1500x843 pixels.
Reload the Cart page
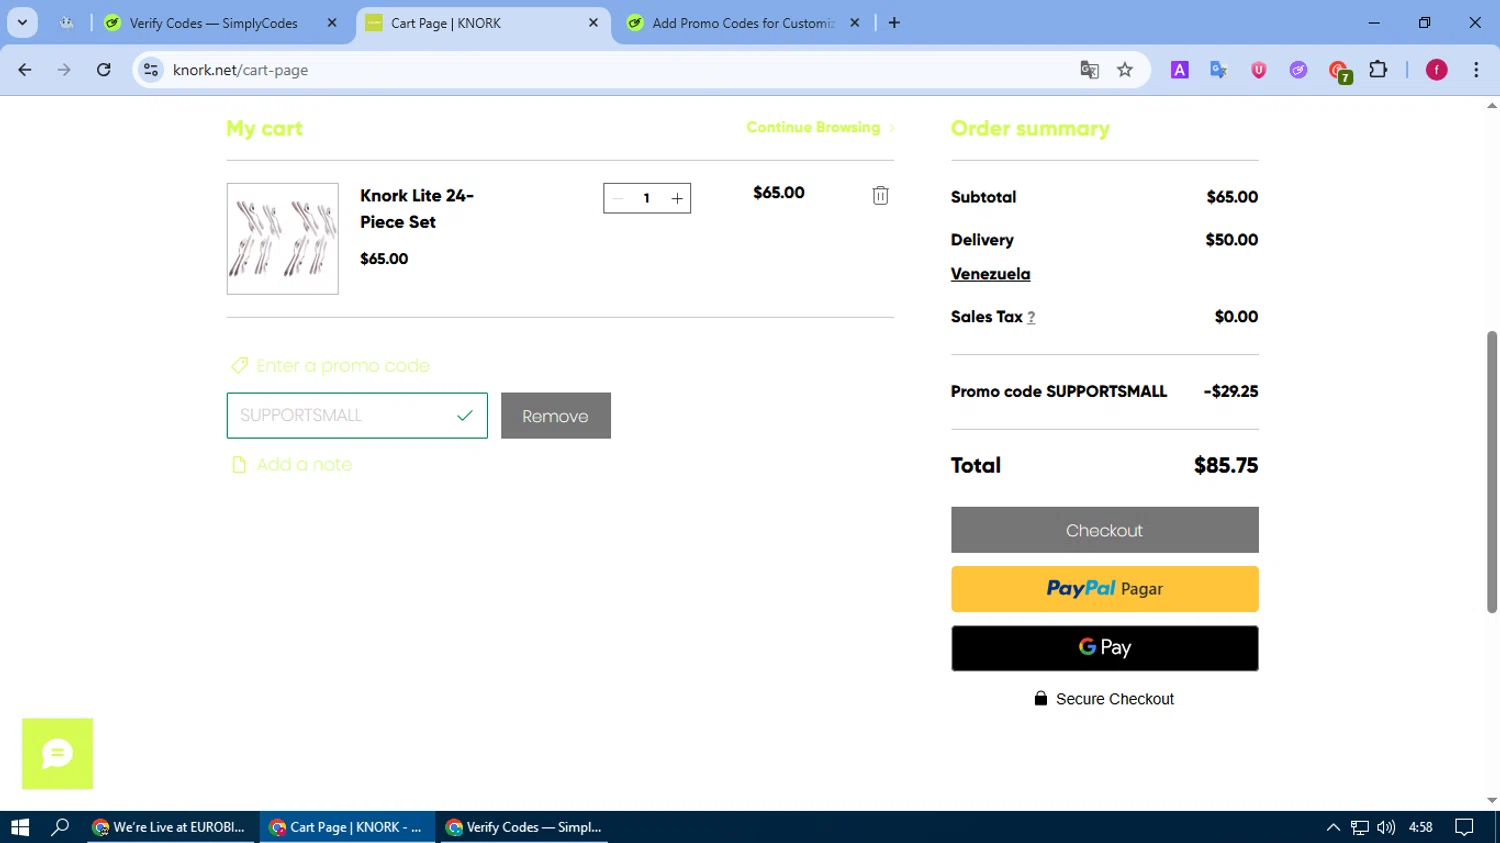coord(104,70)
